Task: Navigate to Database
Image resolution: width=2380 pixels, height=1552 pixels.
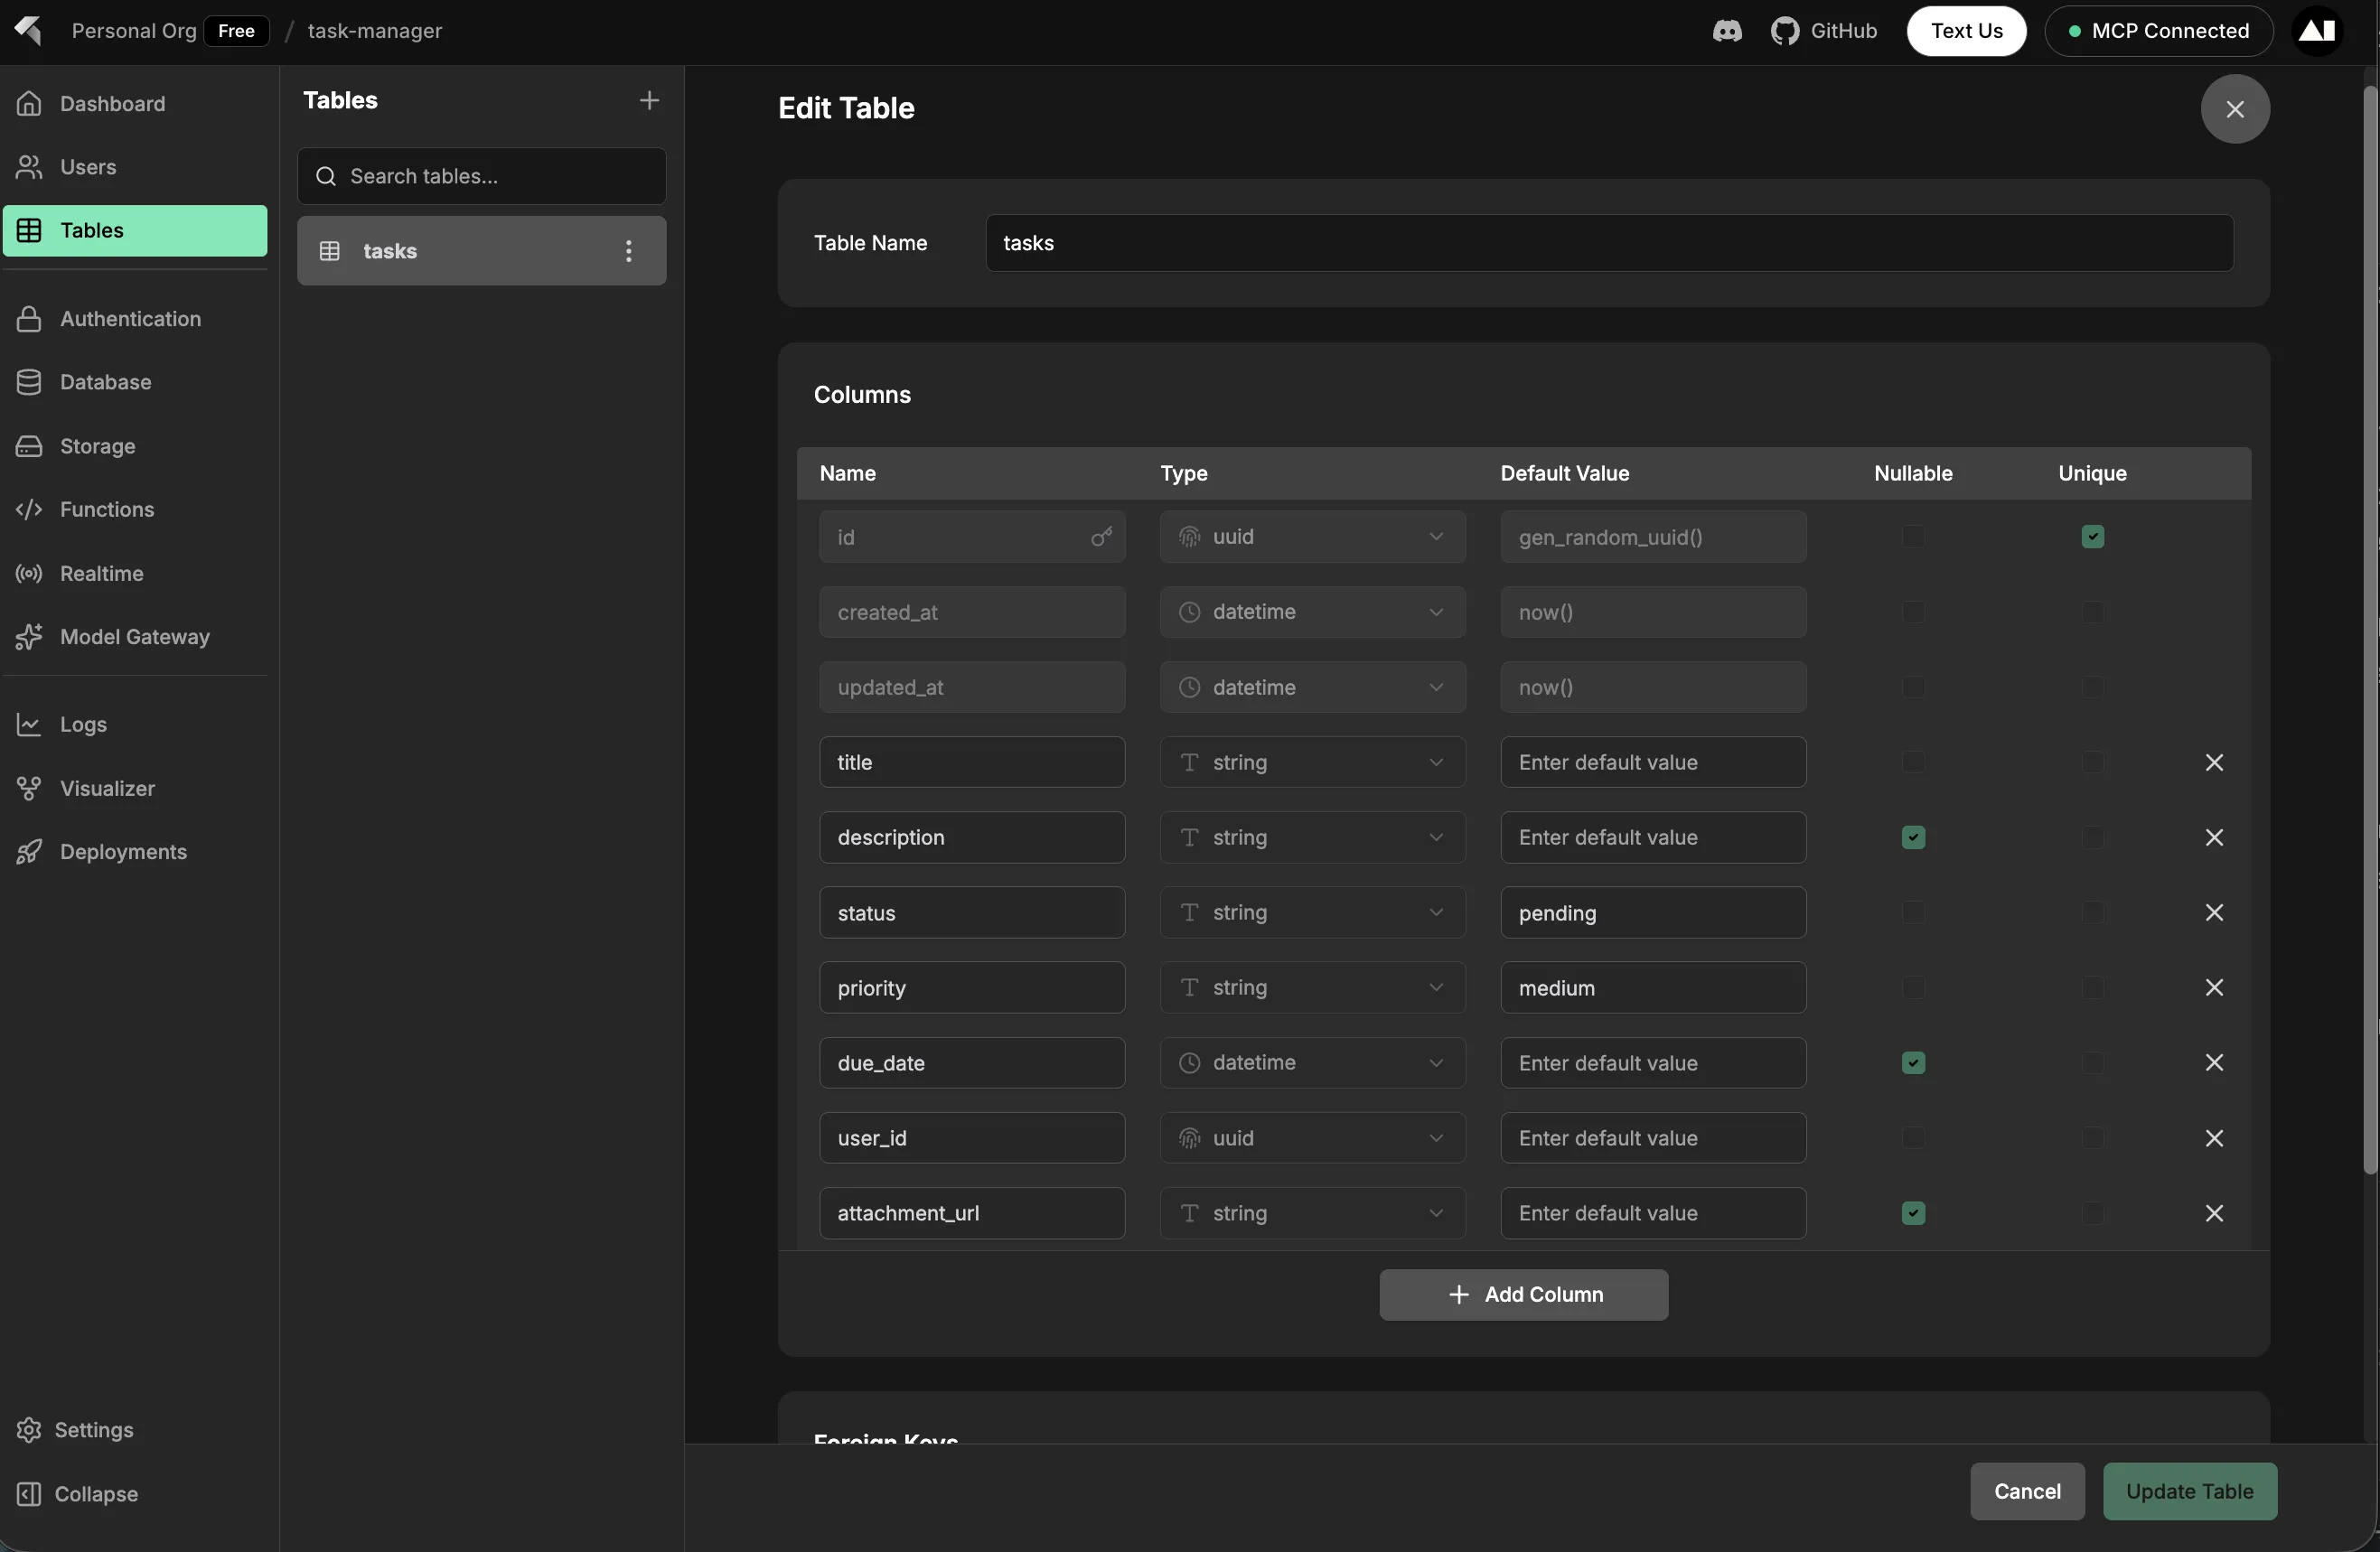Action: click(135, 382)
